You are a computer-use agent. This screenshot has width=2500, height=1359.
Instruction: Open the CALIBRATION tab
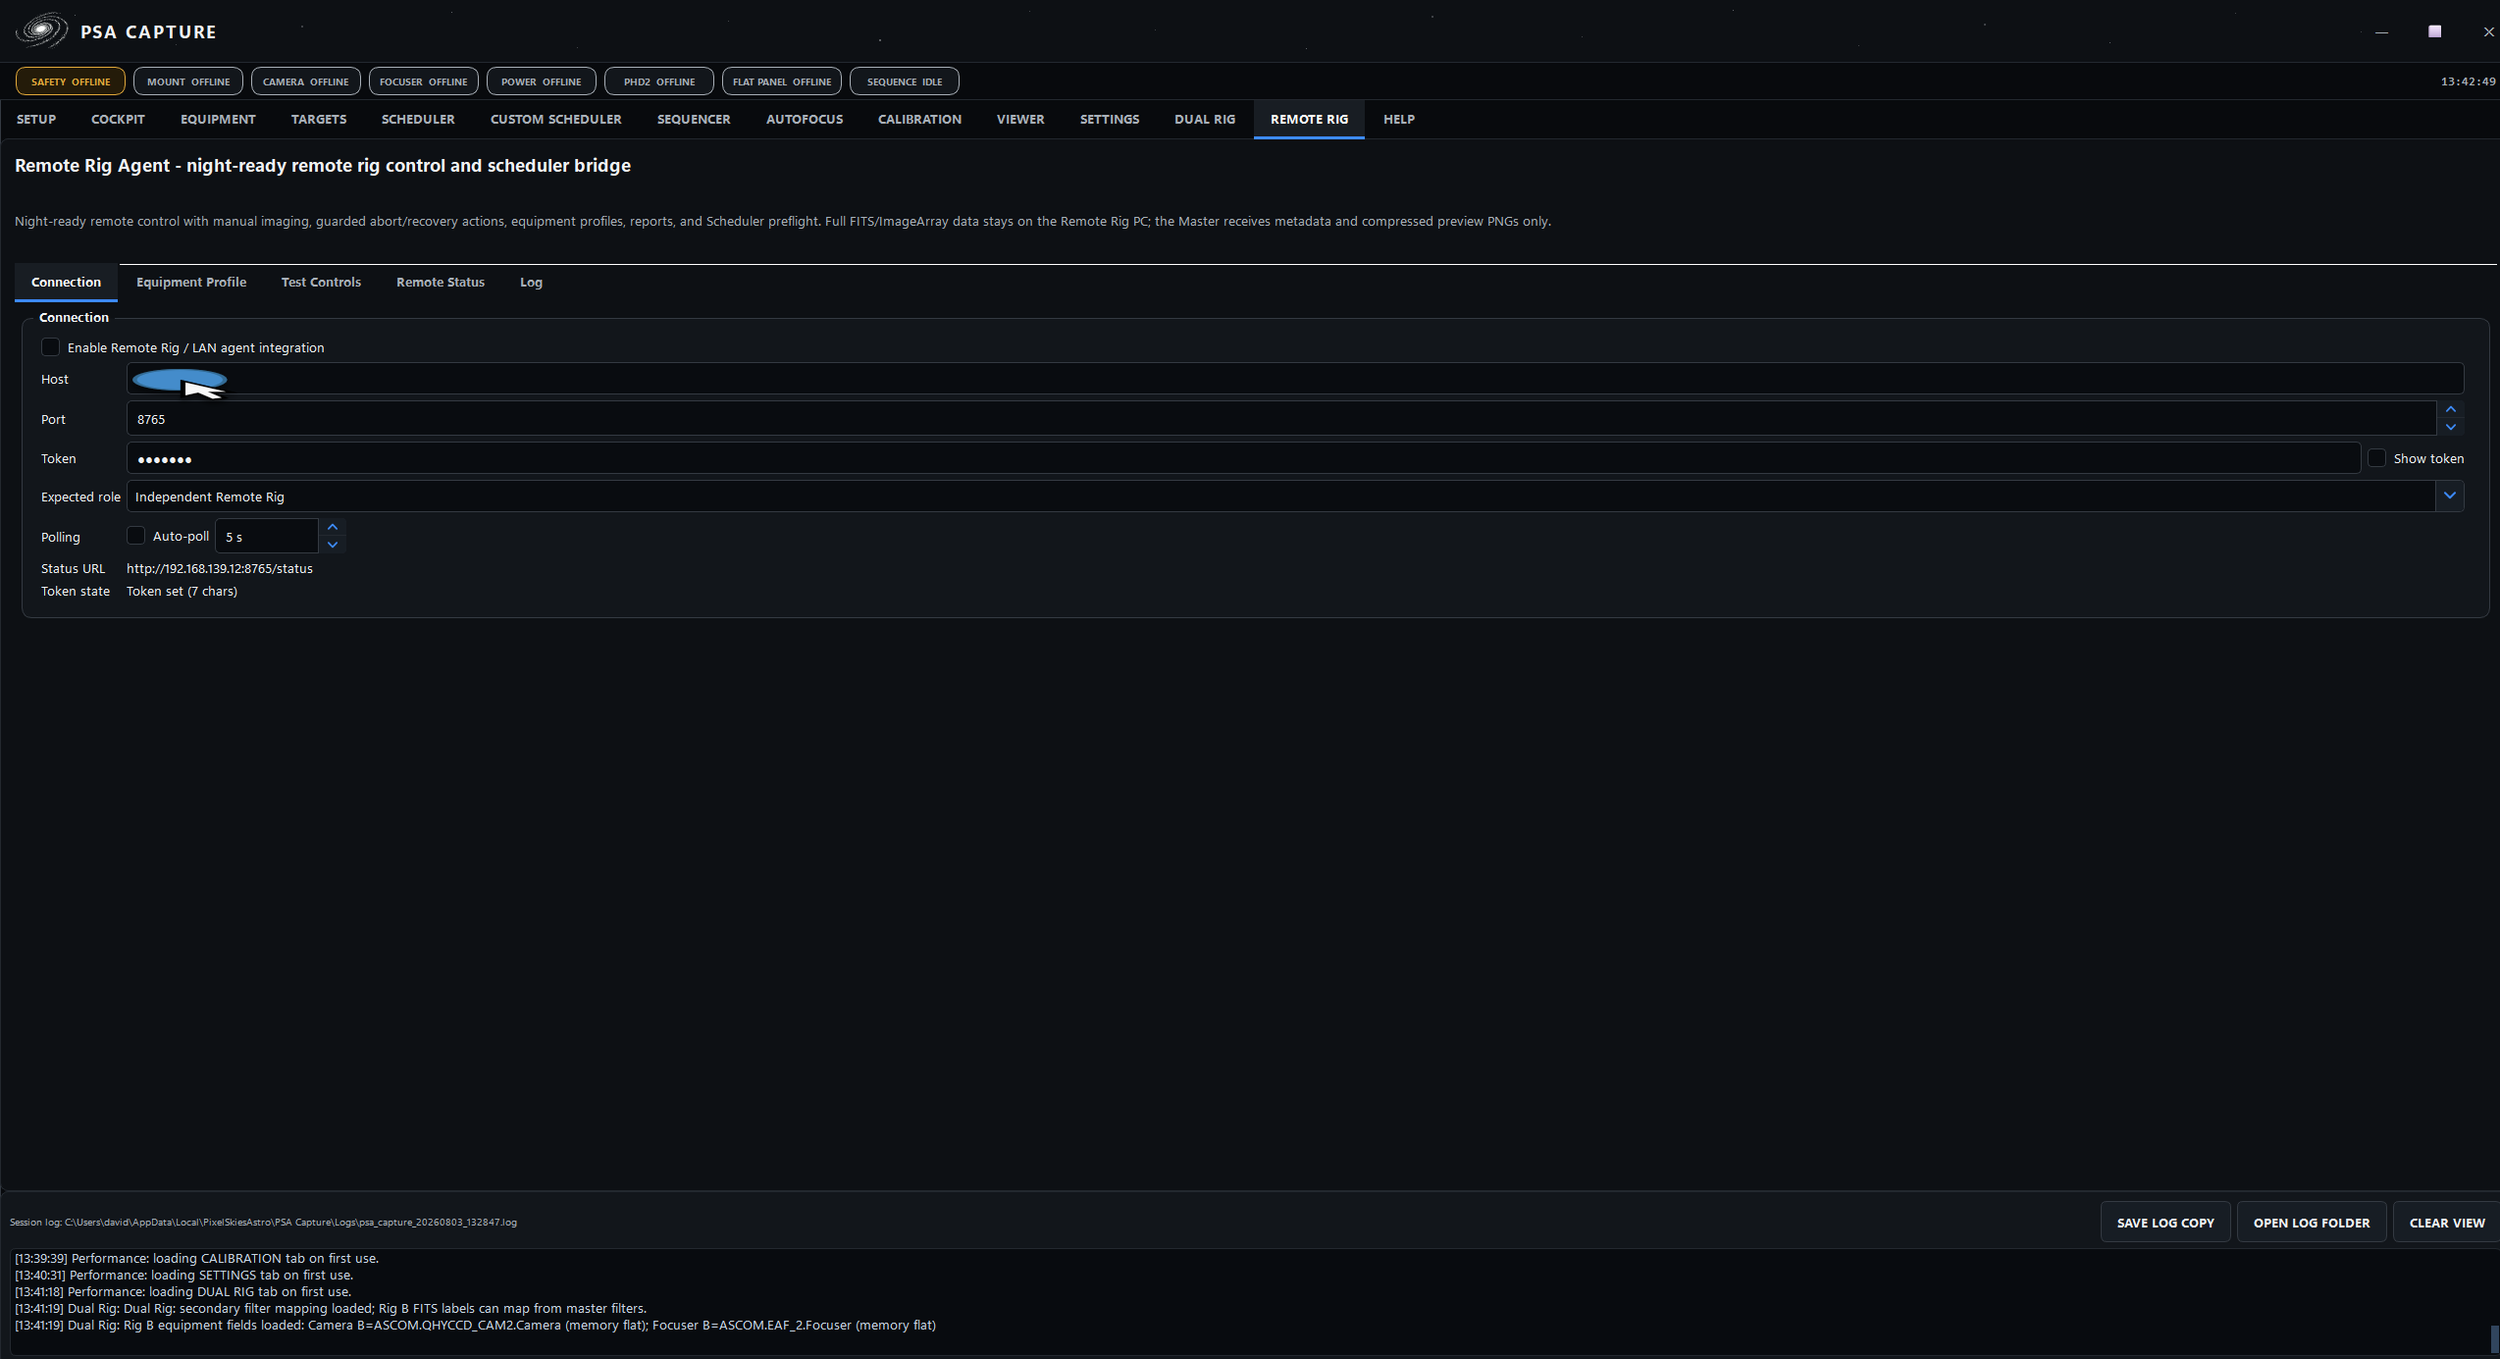click(x=920, y=119)
